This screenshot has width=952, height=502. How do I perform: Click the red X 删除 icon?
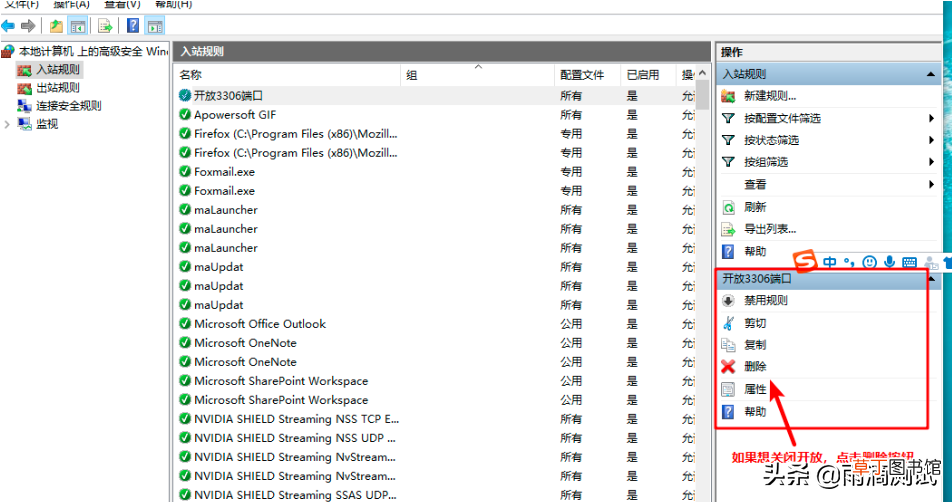728,367
